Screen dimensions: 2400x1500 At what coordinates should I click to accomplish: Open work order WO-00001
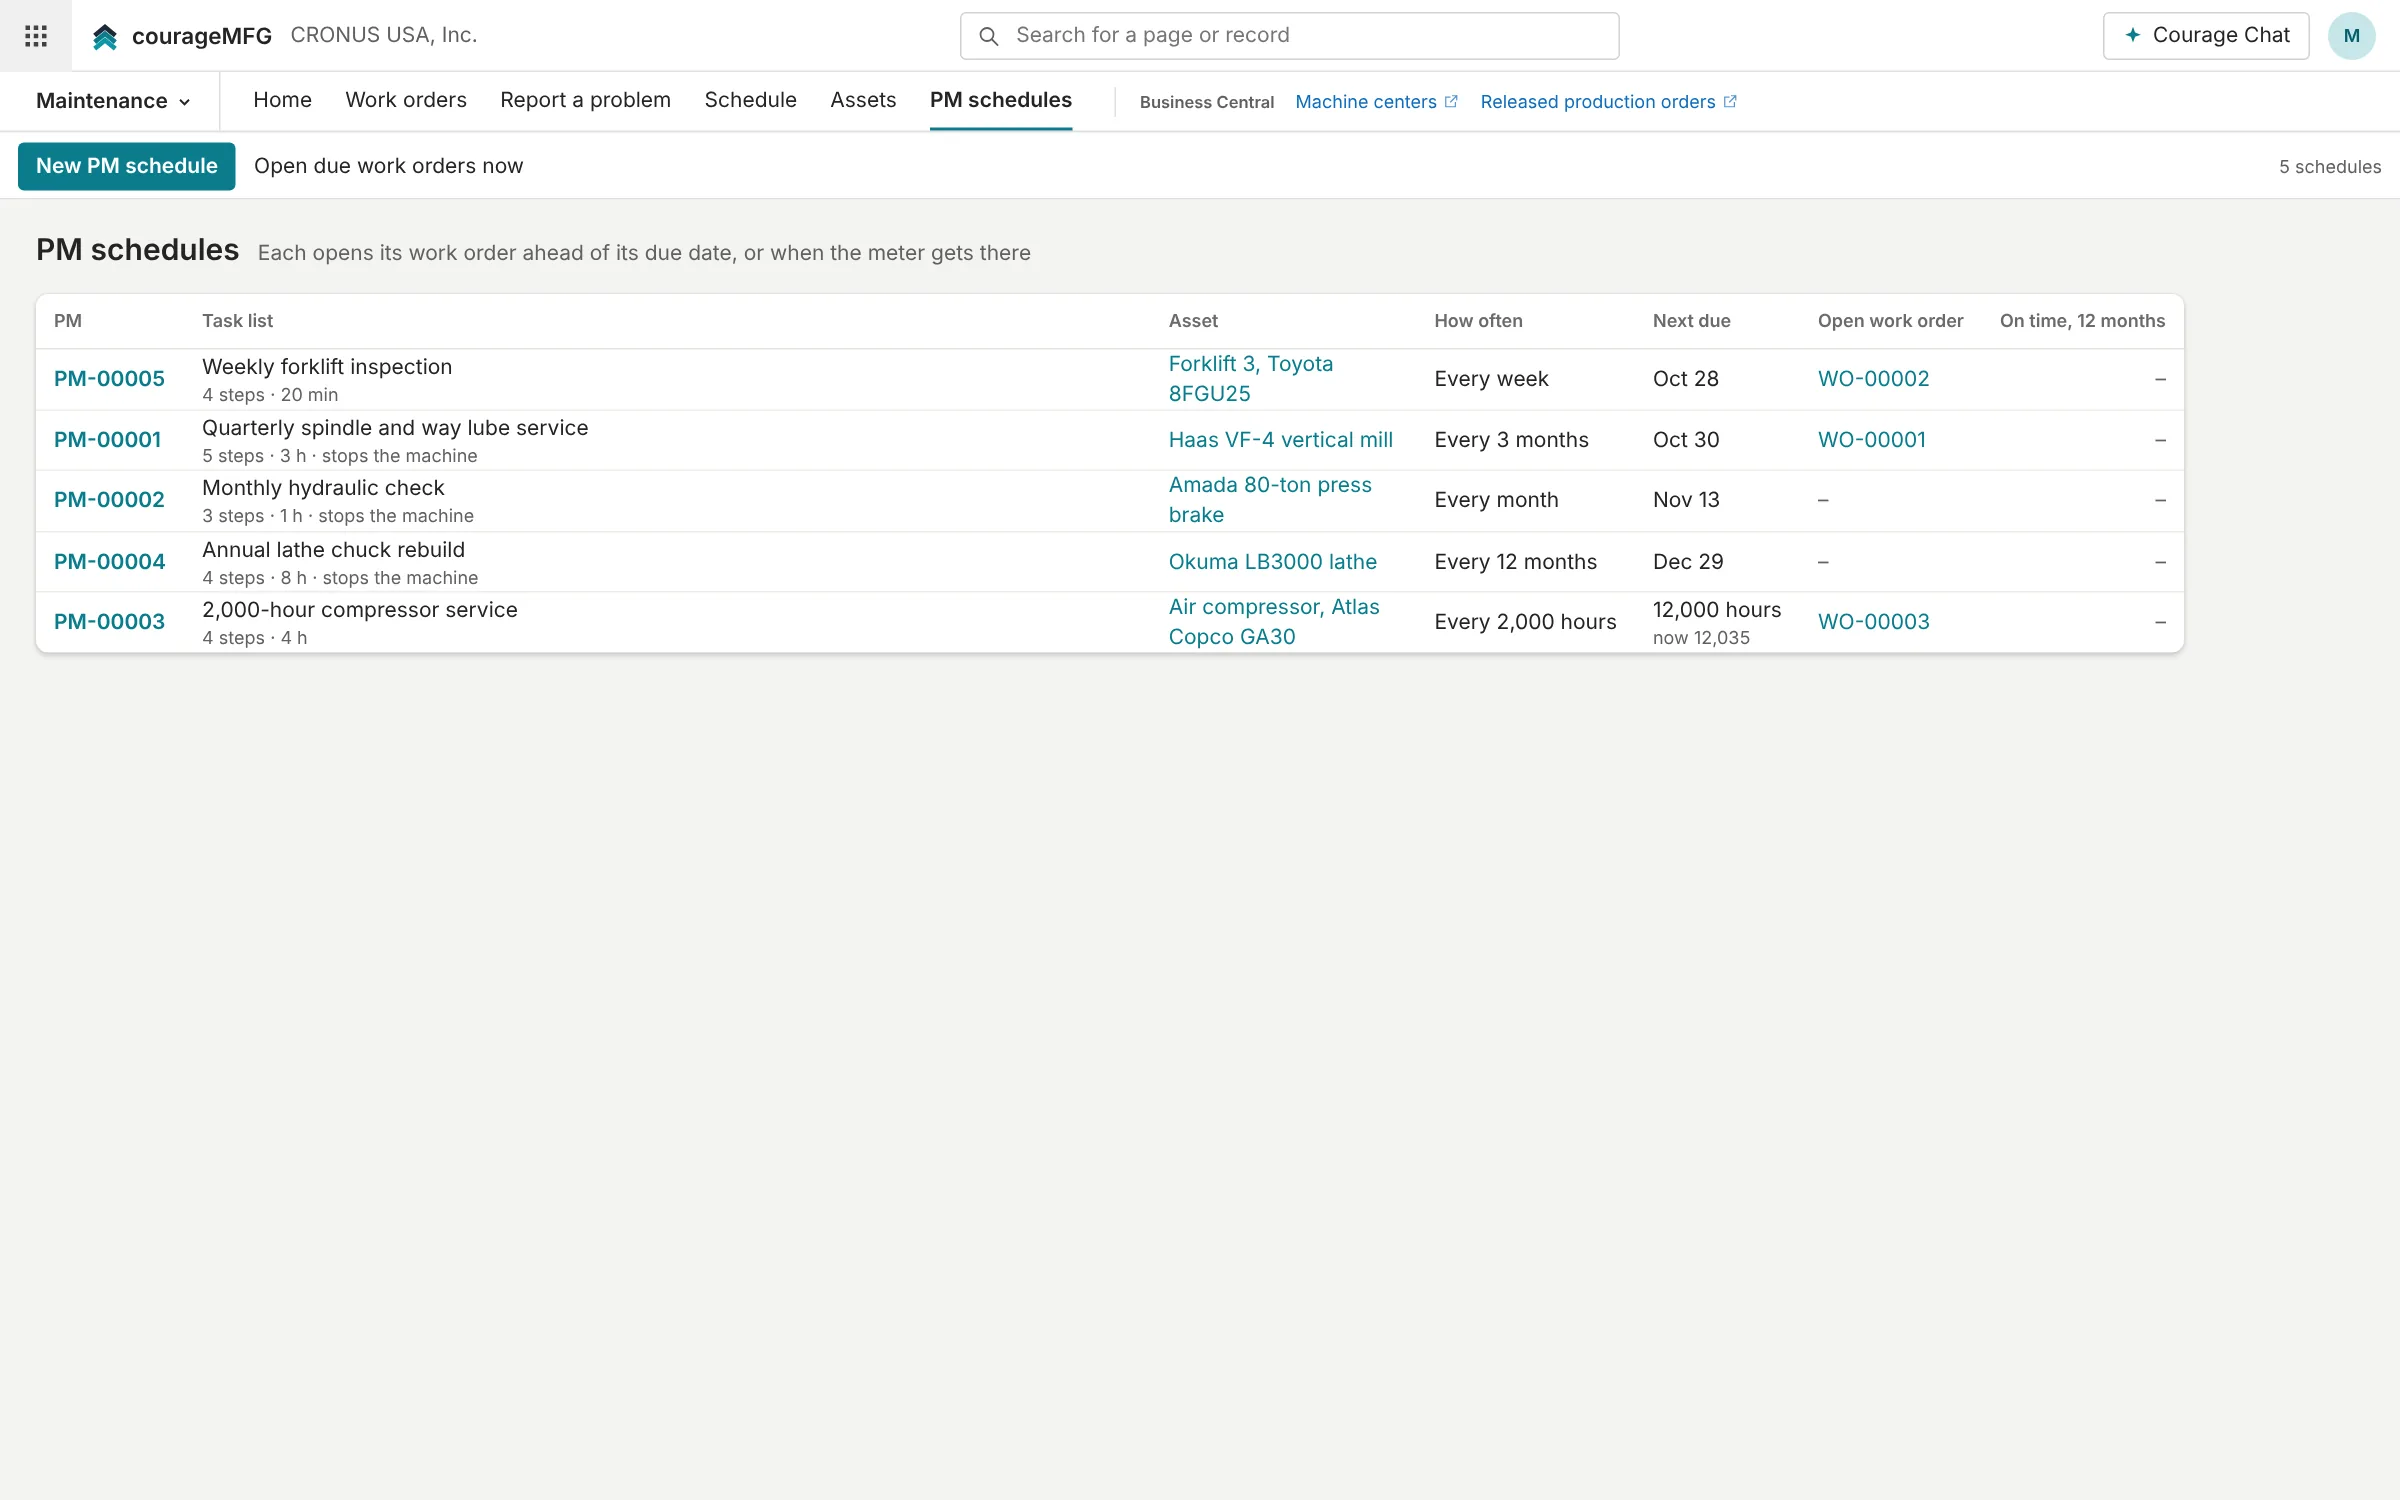1872,440
